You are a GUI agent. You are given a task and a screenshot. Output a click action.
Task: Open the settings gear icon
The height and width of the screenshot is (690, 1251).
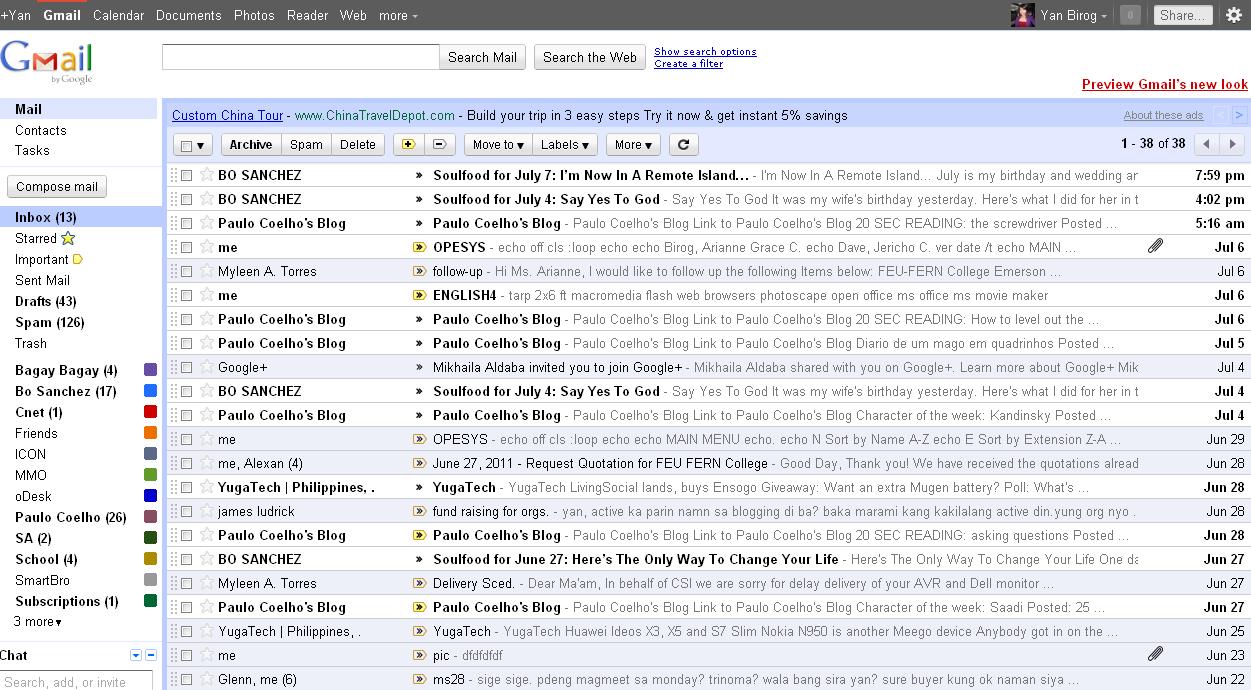click(x=1234, y=15)
